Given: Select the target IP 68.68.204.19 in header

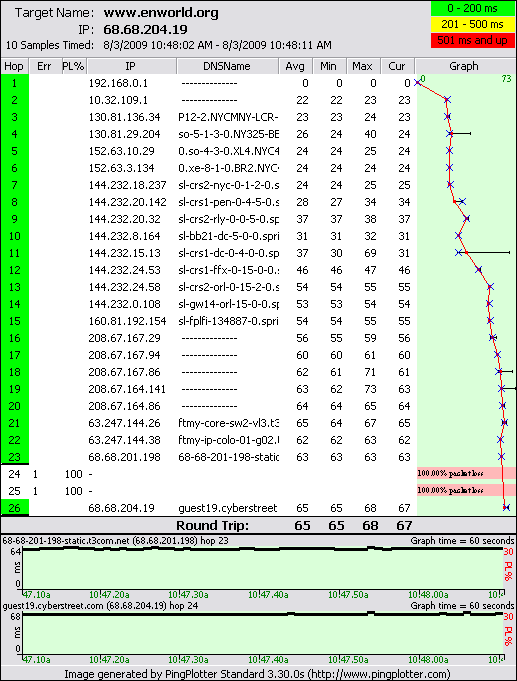Looking at the screenshot, I should (145, 30).
